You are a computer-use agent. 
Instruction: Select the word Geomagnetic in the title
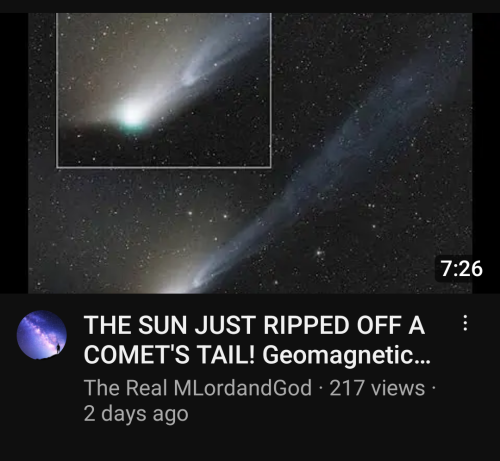(339, 356)
